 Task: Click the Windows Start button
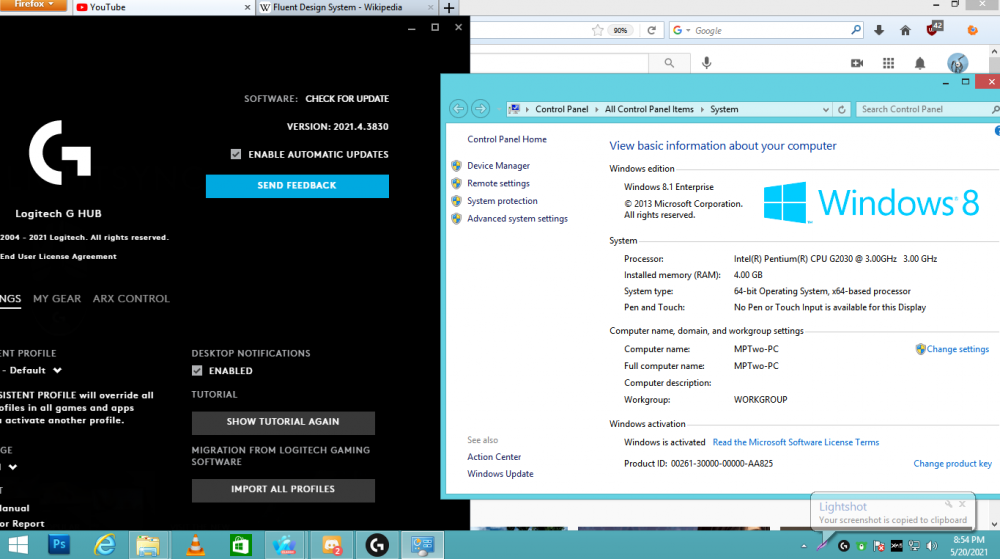(18, 545)
